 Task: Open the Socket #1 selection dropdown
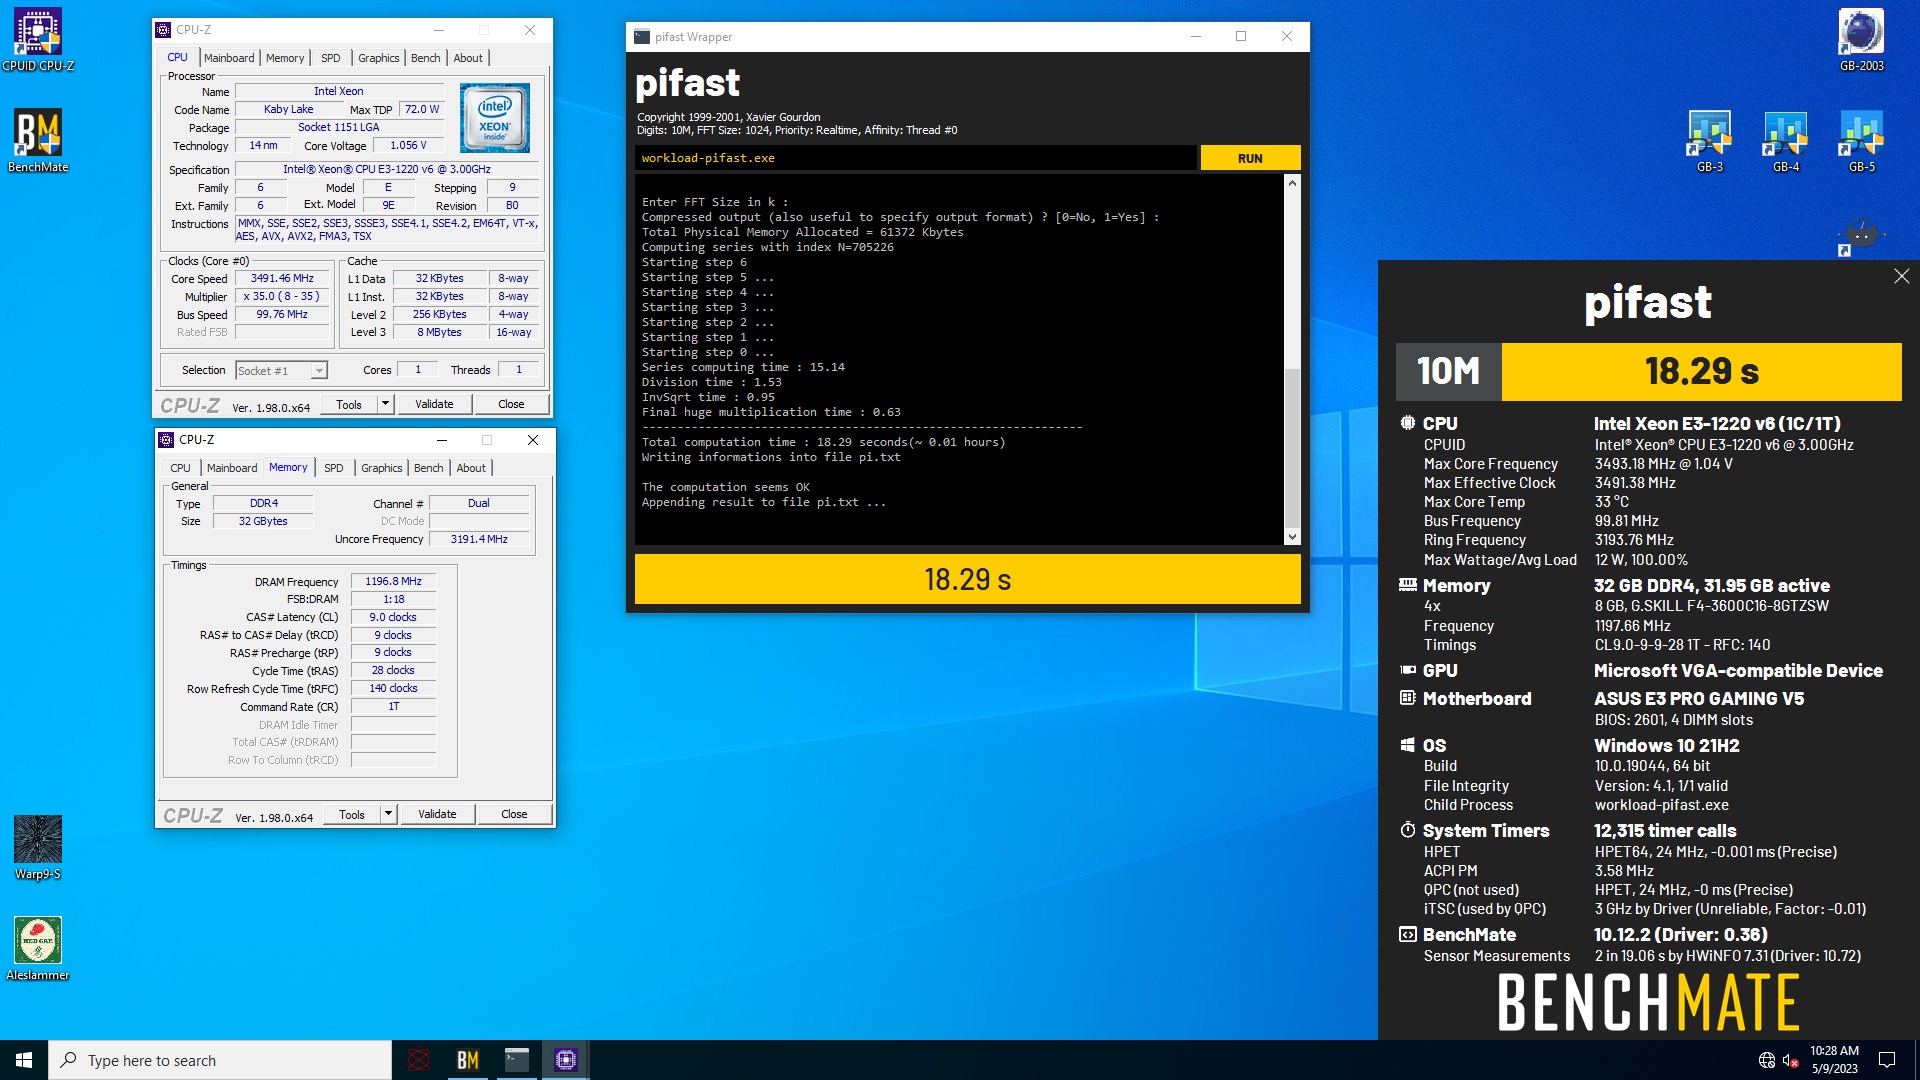pyautogui.click(x=281, y=371)
